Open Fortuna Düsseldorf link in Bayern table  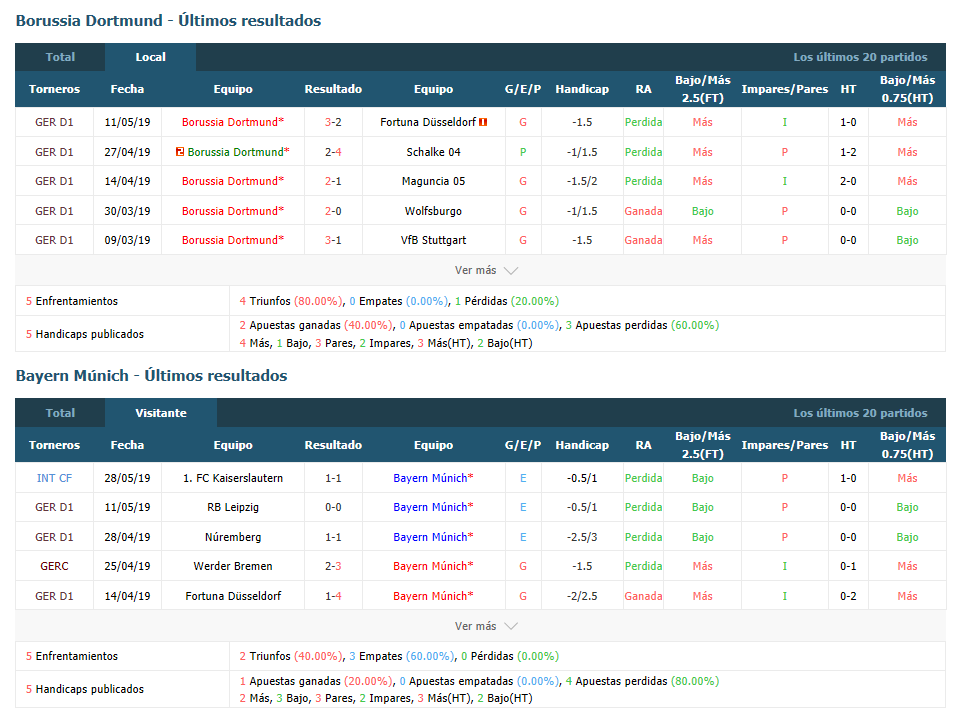click(x=233, y=596)
